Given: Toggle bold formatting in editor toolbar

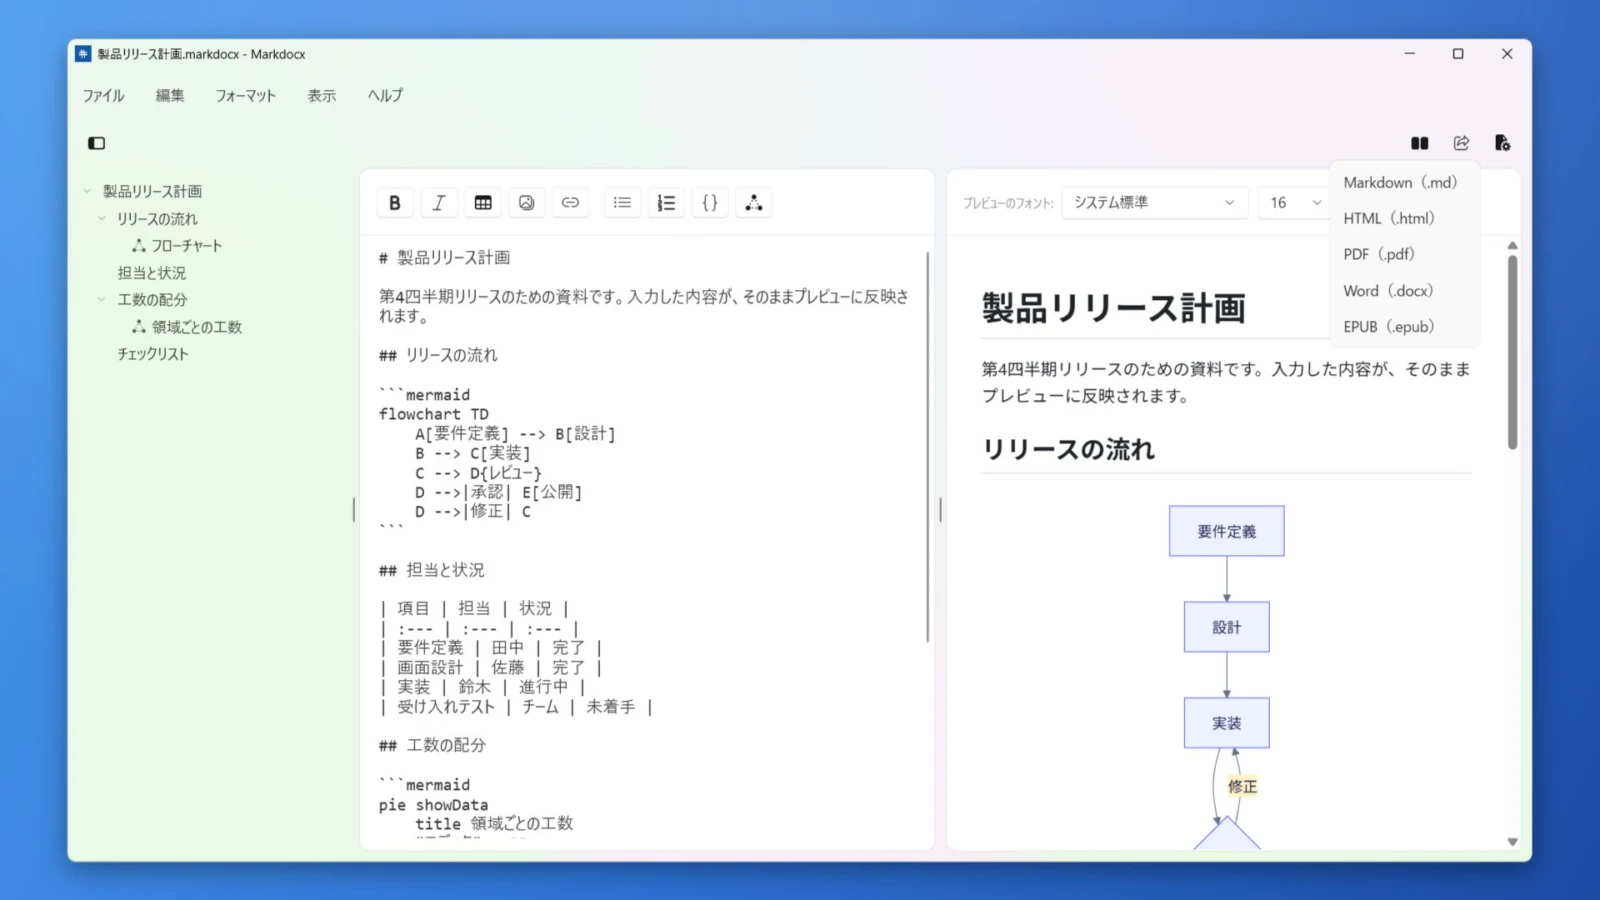Looking at the screenshot, I should coord(395,203).
